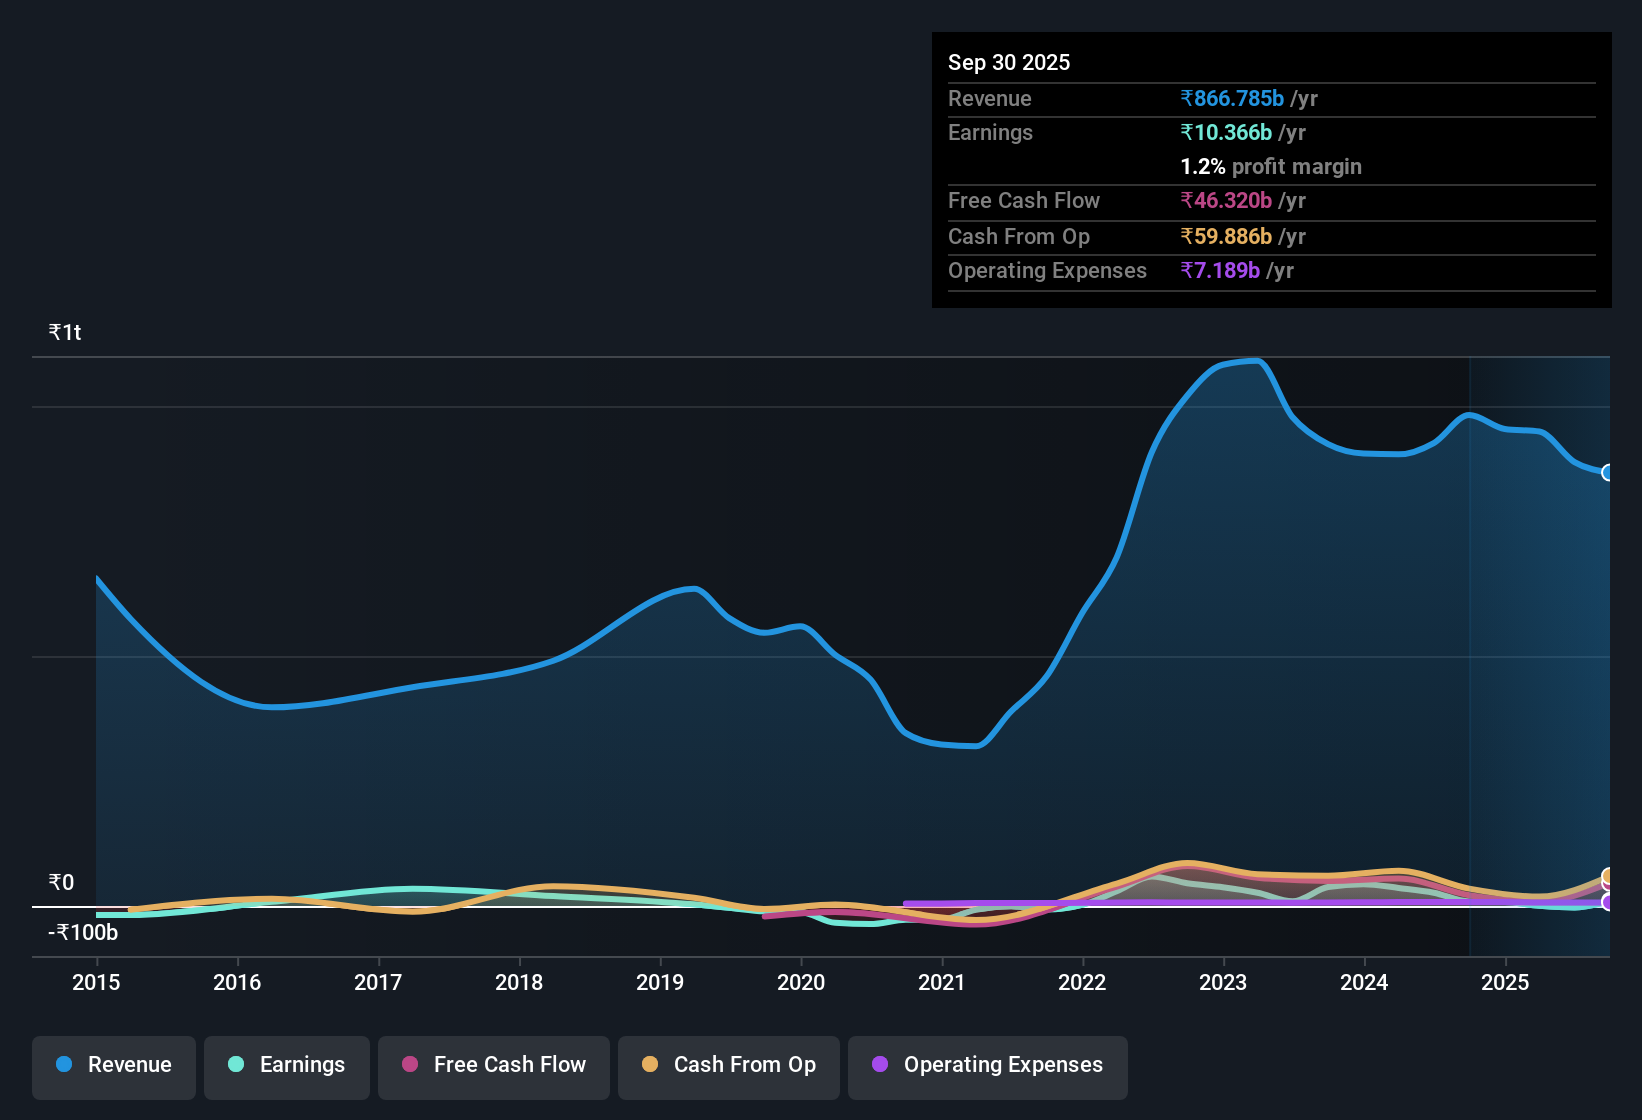Click the 1.2% profit margin text
1642x1120 pixels.
[1271, 167]
